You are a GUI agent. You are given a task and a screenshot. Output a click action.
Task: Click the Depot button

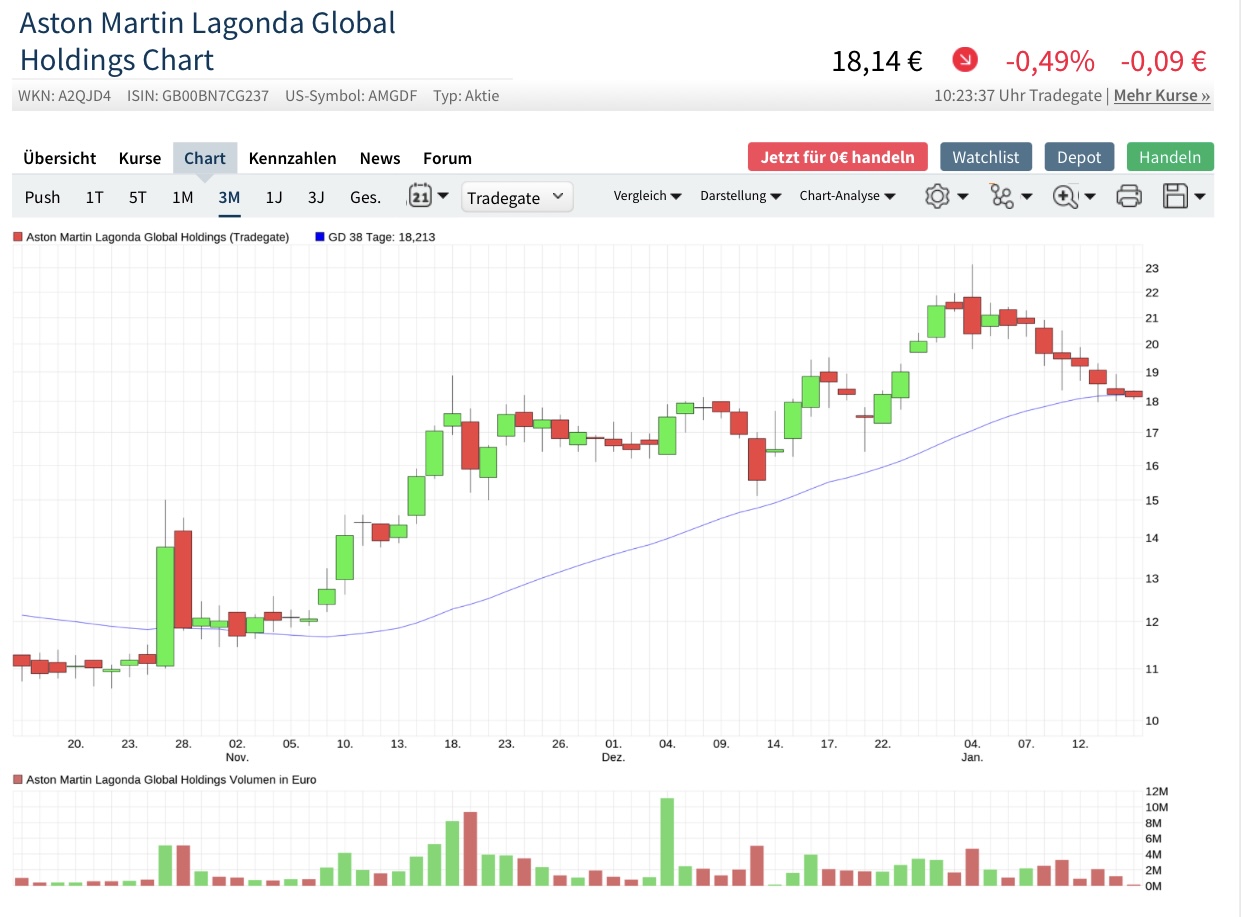click(x=1079, y=157)
